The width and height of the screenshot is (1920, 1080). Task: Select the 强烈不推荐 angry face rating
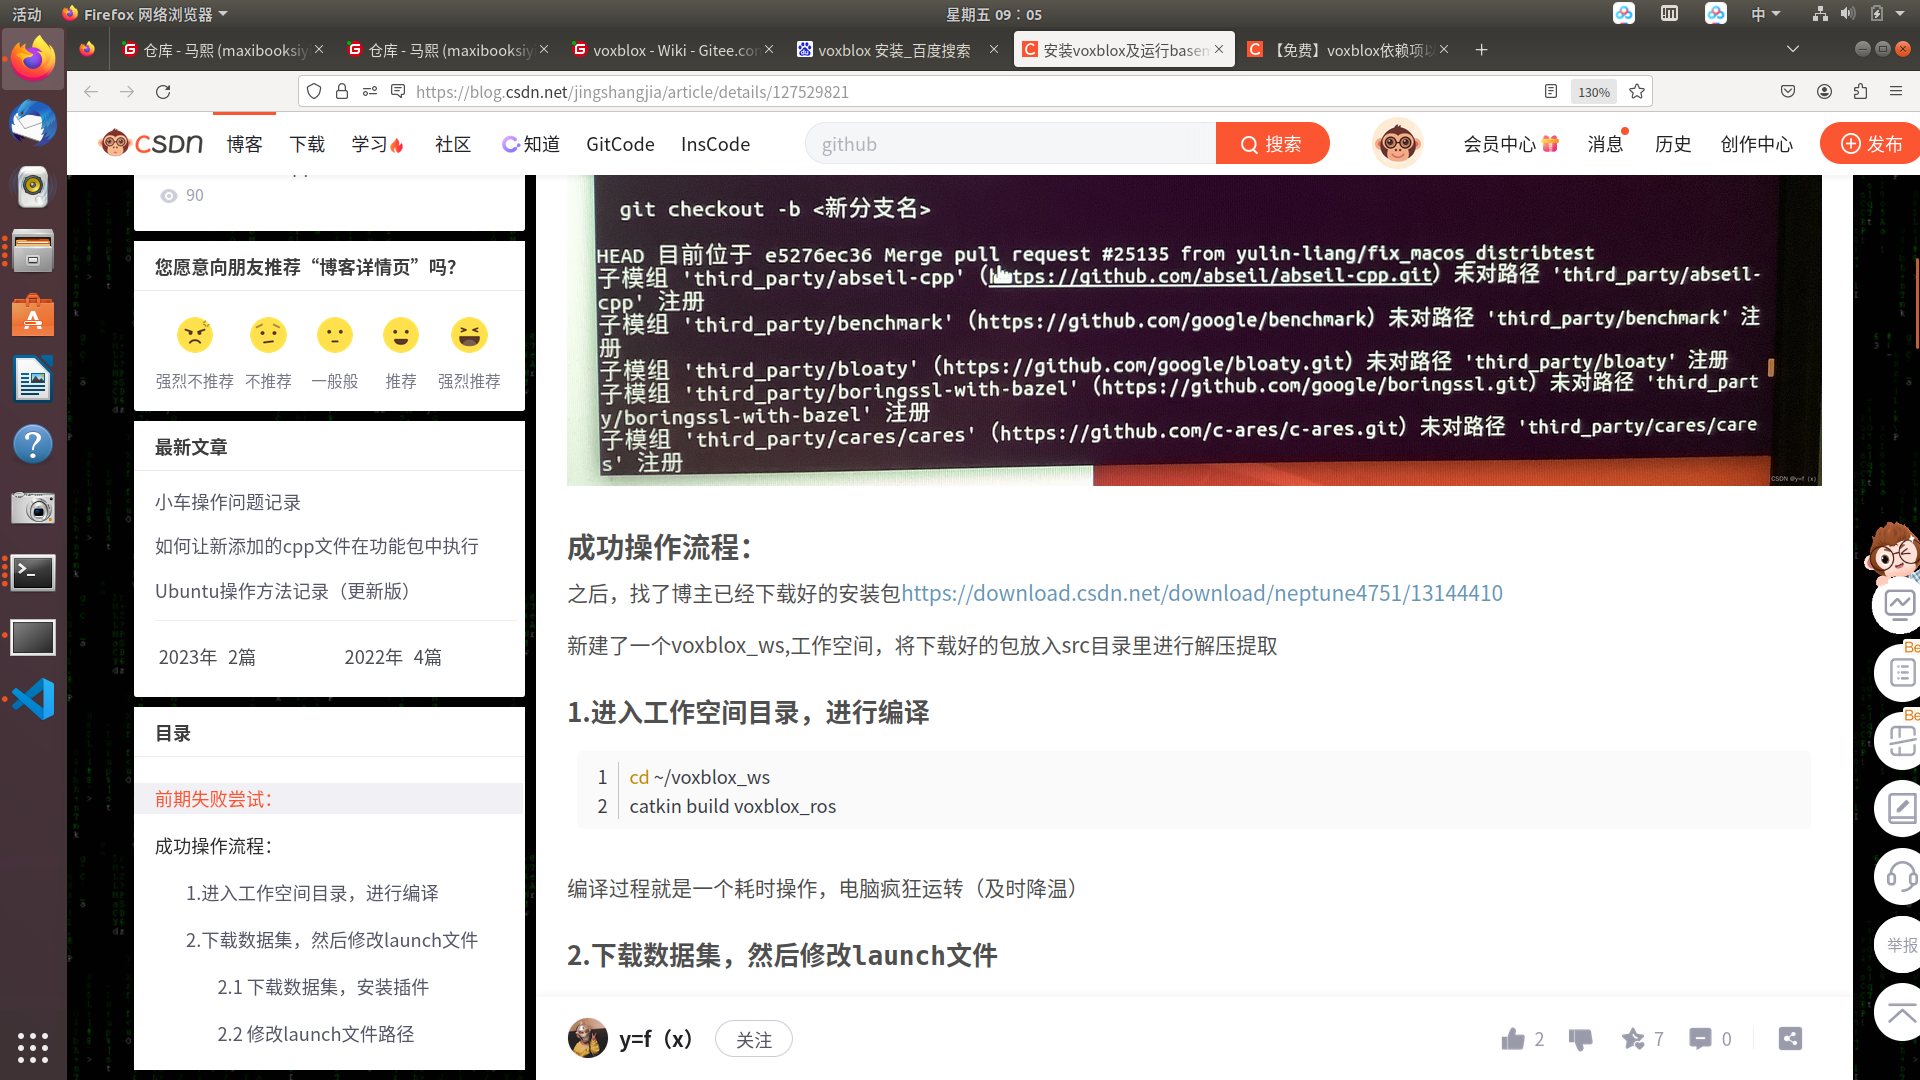[x=195, y=336]
